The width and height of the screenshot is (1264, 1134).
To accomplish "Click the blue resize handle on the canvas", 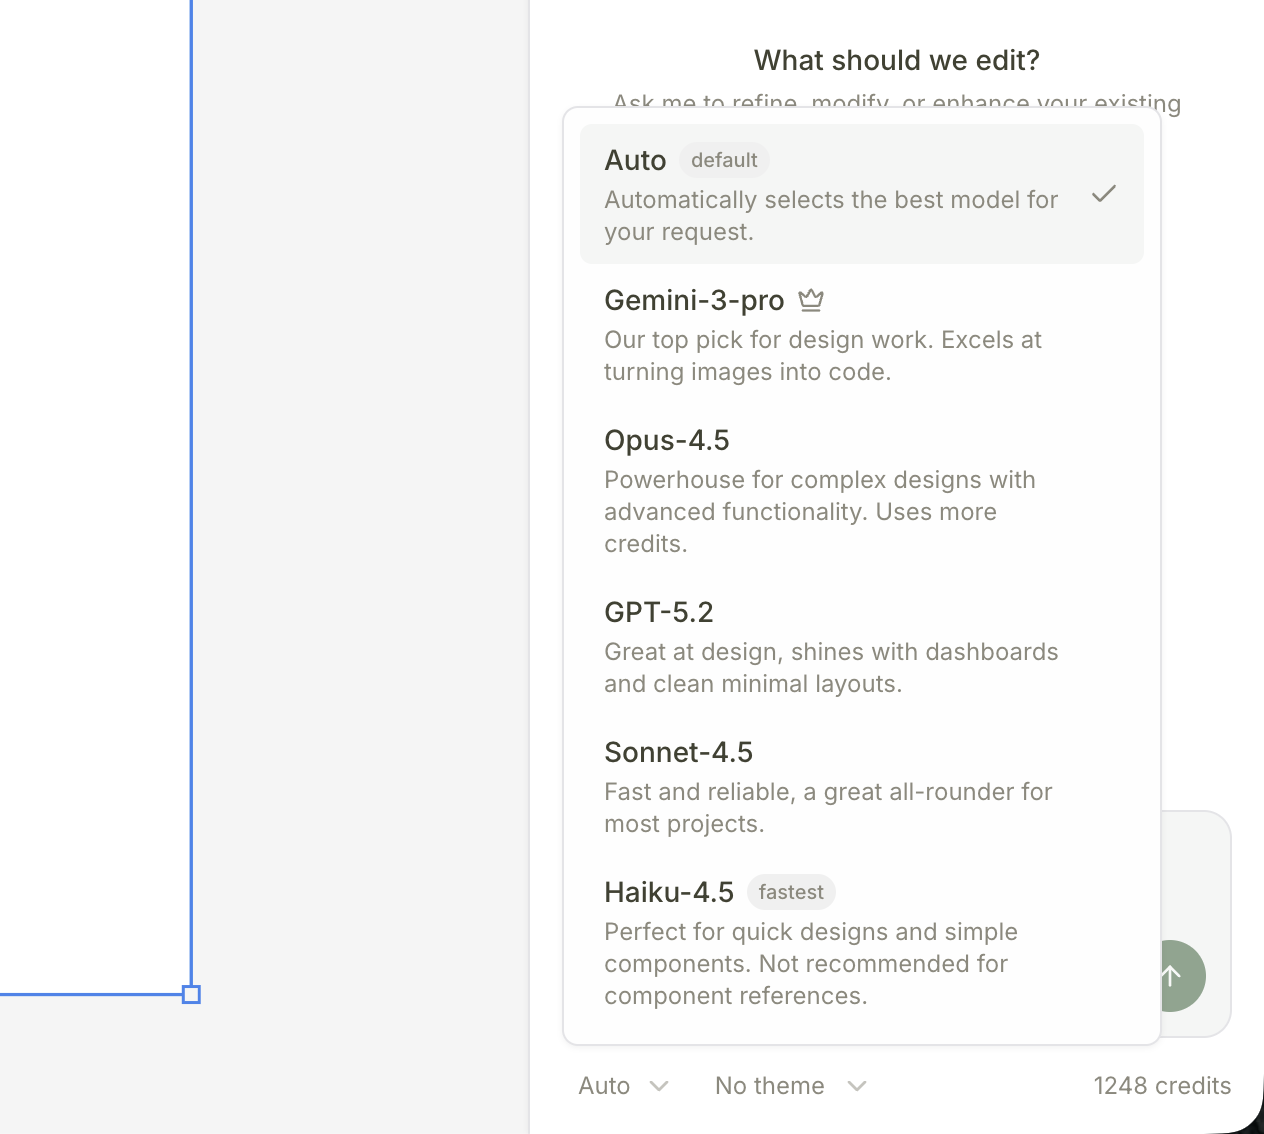I will point(190,994).
